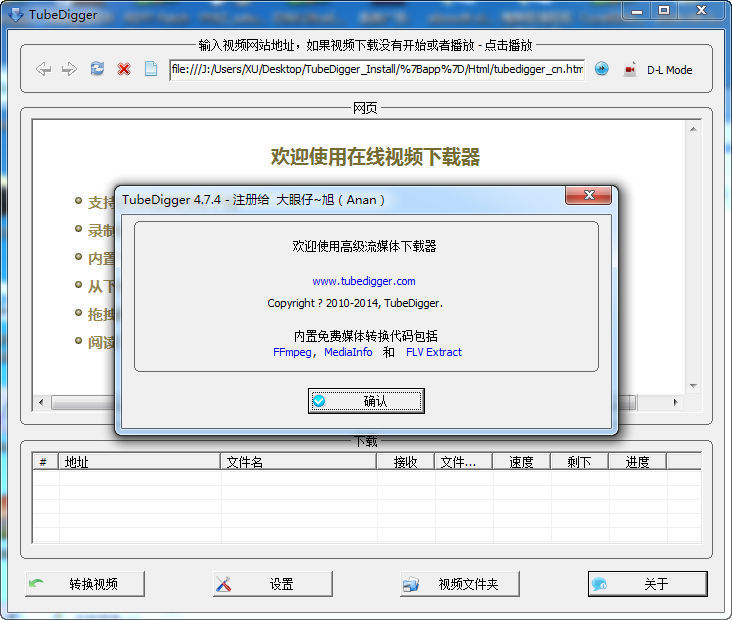The width and height of the screenshot is (732, 620).
Task: Click the 速度 column header
Action: click(x=521, y=462)
